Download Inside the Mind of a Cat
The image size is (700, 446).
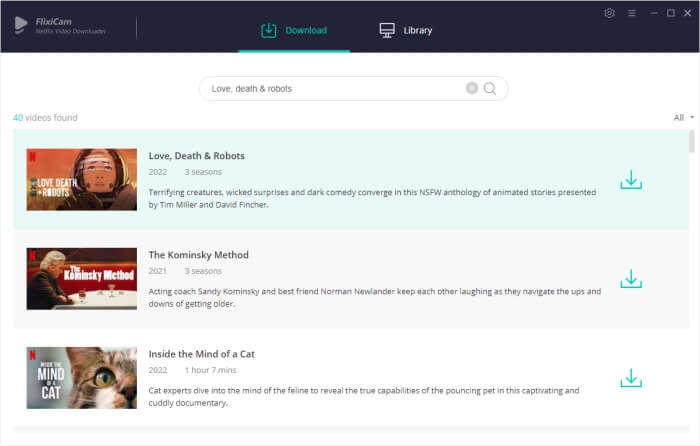(x=631, y=378)
